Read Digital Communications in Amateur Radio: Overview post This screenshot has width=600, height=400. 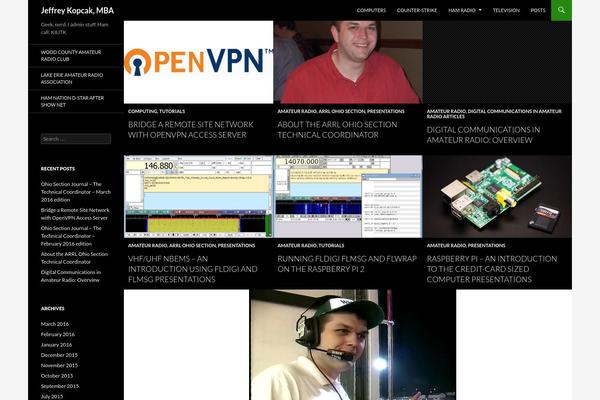(x=485, y=134)
